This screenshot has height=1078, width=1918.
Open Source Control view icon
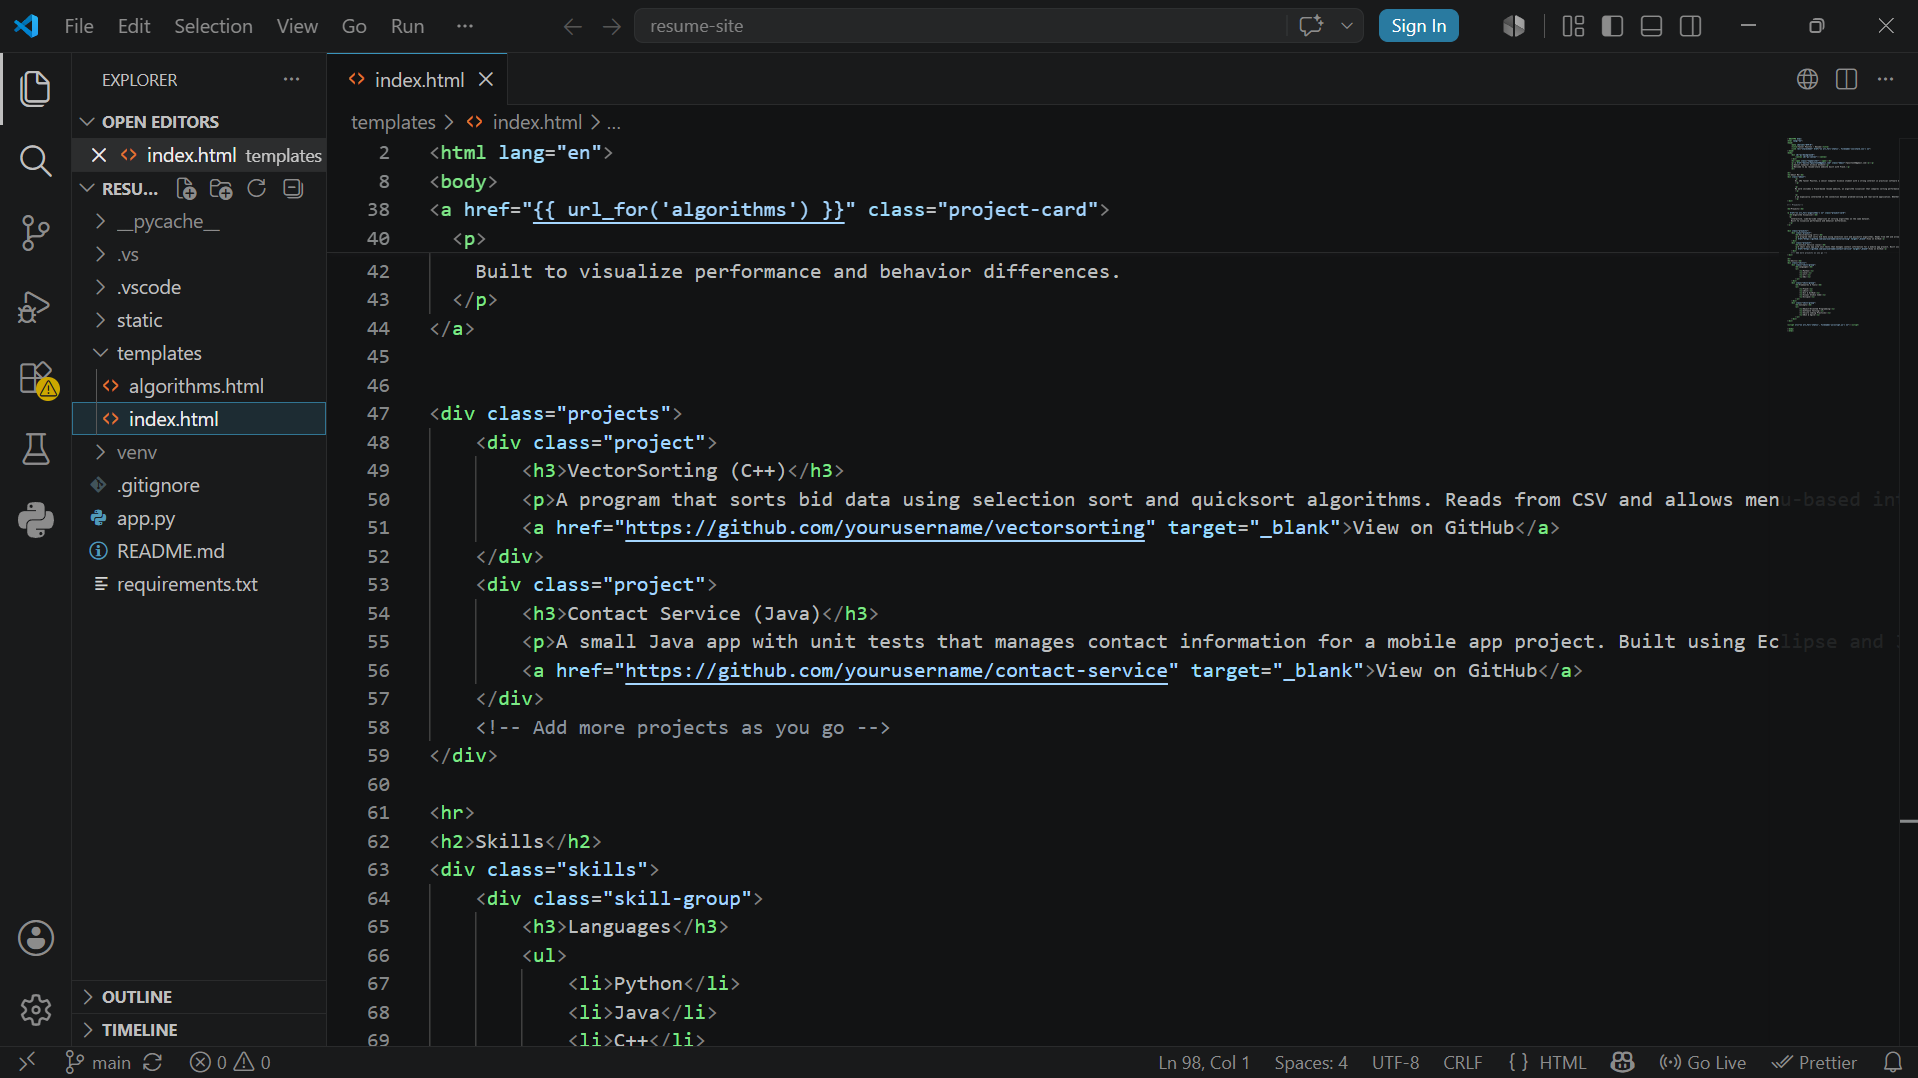[x=36, y=233]
